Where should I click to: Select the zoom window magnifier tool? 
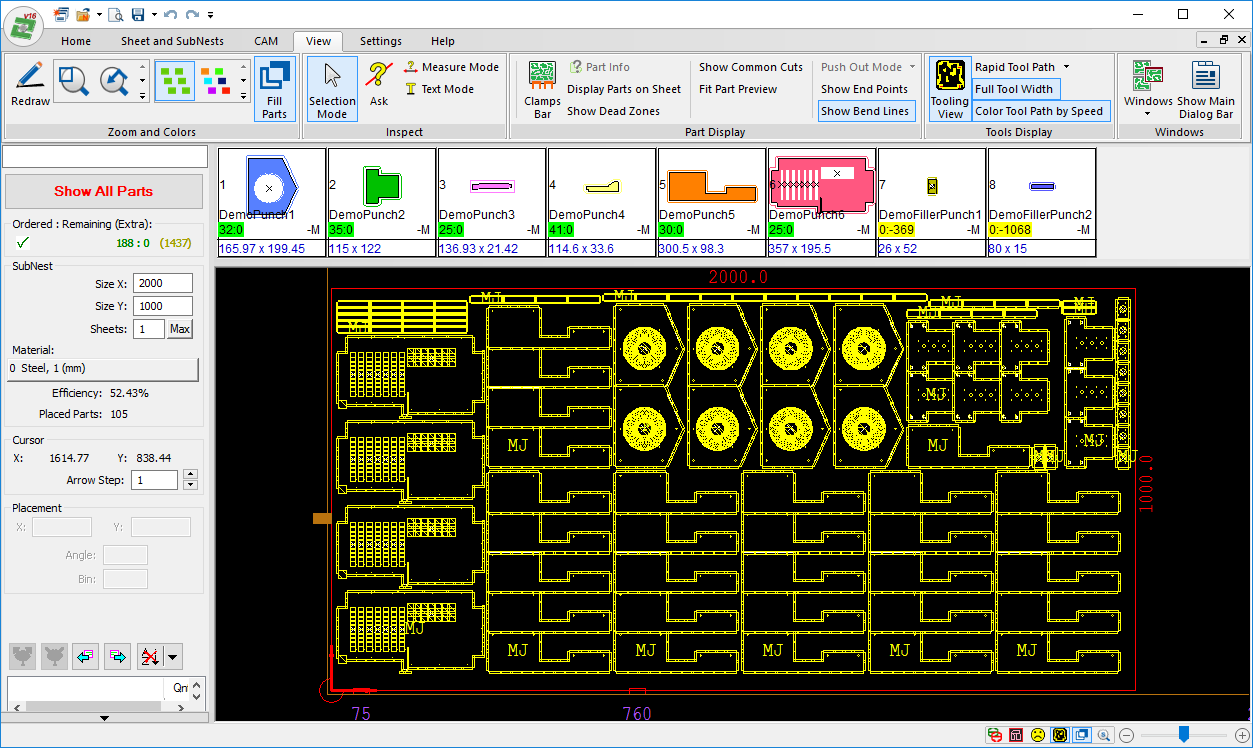(73, 80)
